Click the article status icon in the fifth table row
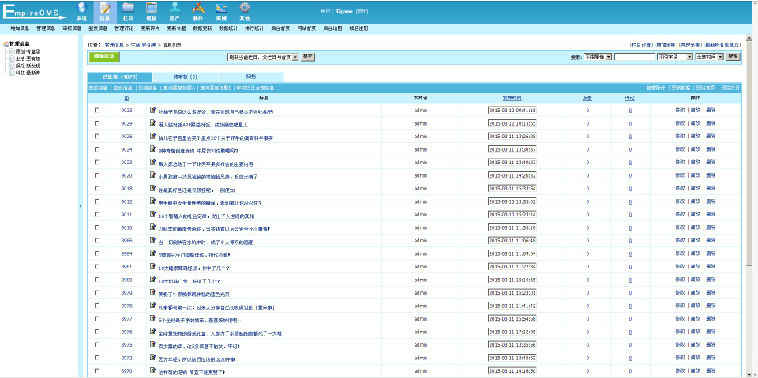This screenshot has width=758, height=378. click(153, 162)
